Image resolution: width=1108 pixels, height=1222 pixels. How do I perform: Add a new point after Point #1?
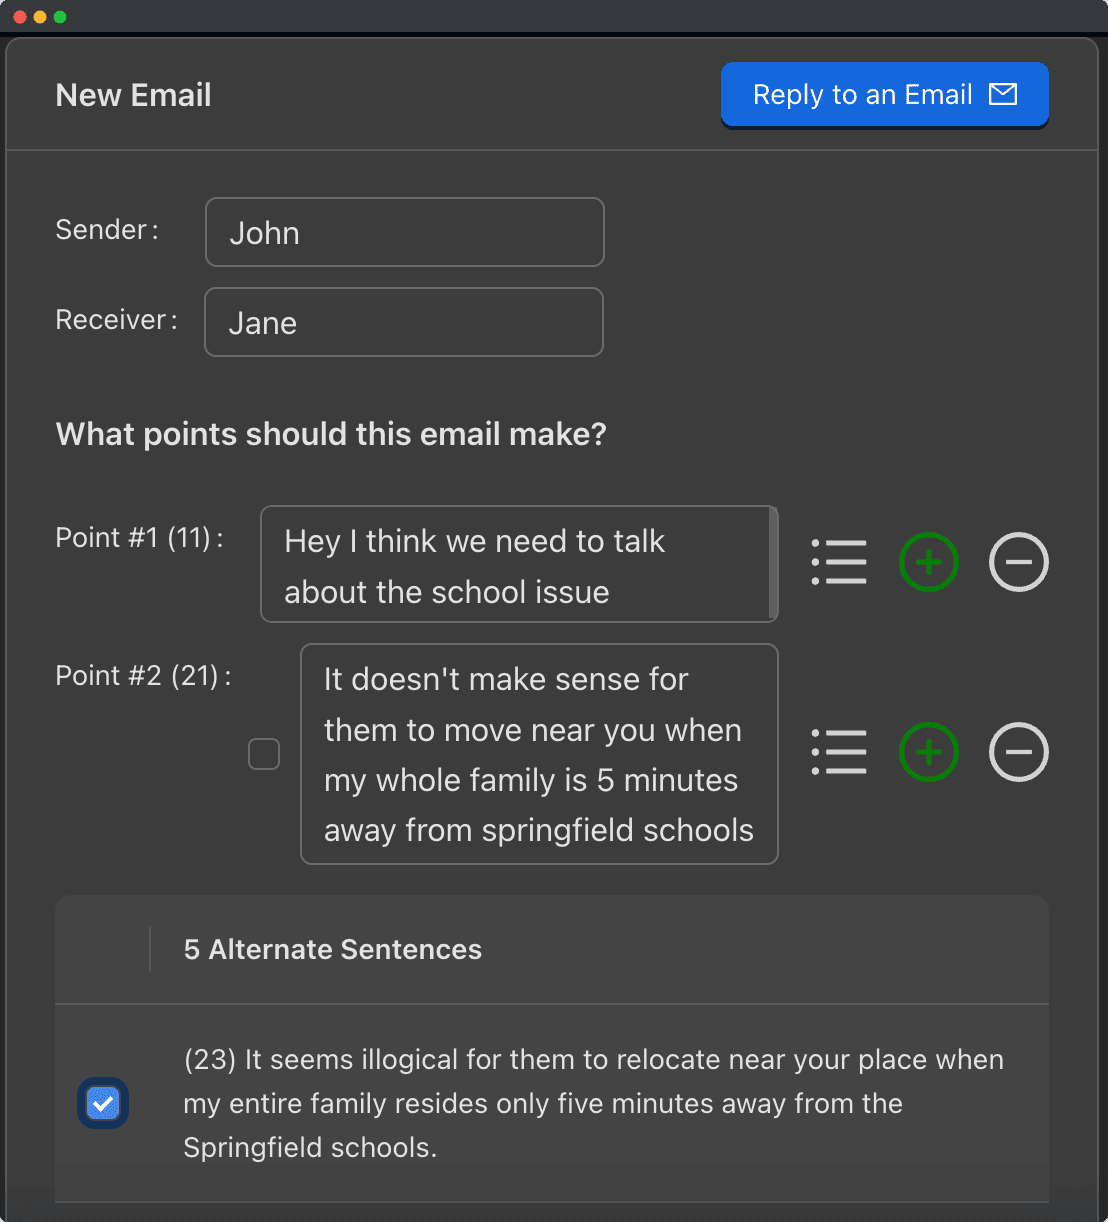[x=929, y=562]
